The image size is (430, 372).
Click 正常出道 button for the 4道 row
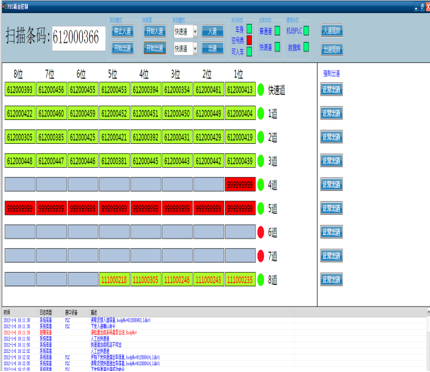(x=331, y=185)
